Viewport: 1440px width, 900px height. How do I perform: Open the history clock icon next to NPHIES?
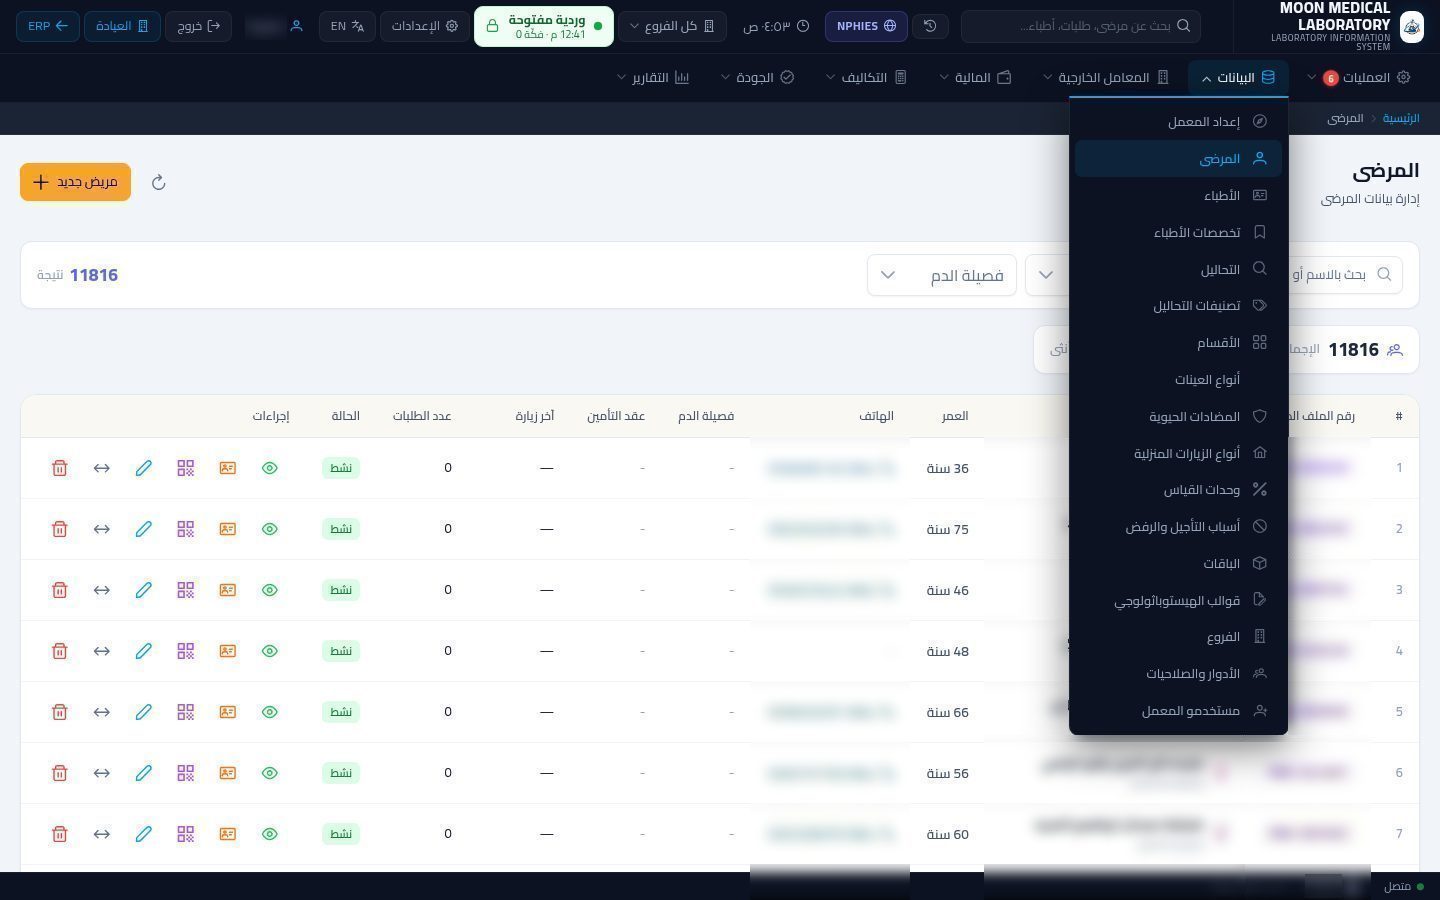point(930,26)
